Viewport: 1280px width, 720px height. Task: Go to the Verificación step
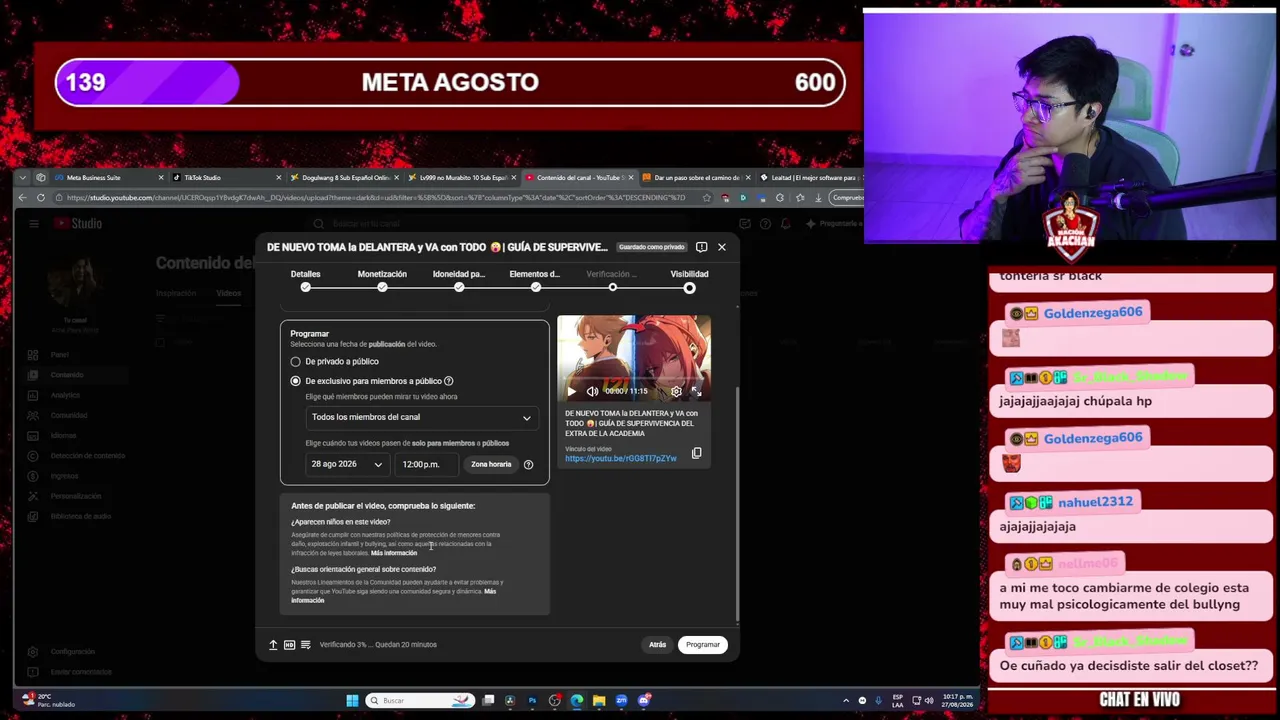612,280
